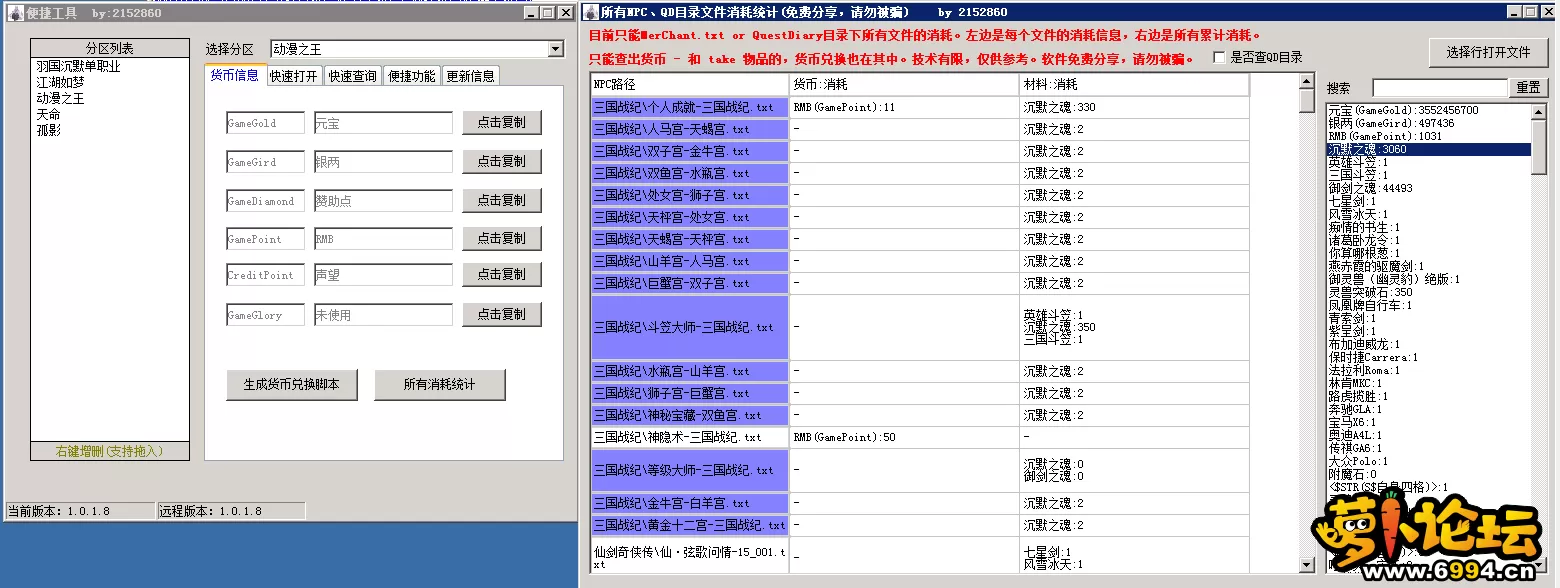Click the 赞助点 currency name field
Image resolution: width=1560 pixels, height=588 pixels.
(x=383, y=201)
